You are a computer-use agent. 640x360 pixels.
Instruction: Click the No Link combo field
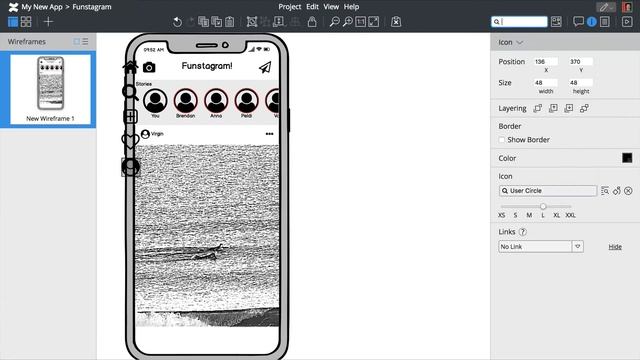point(541,247)
